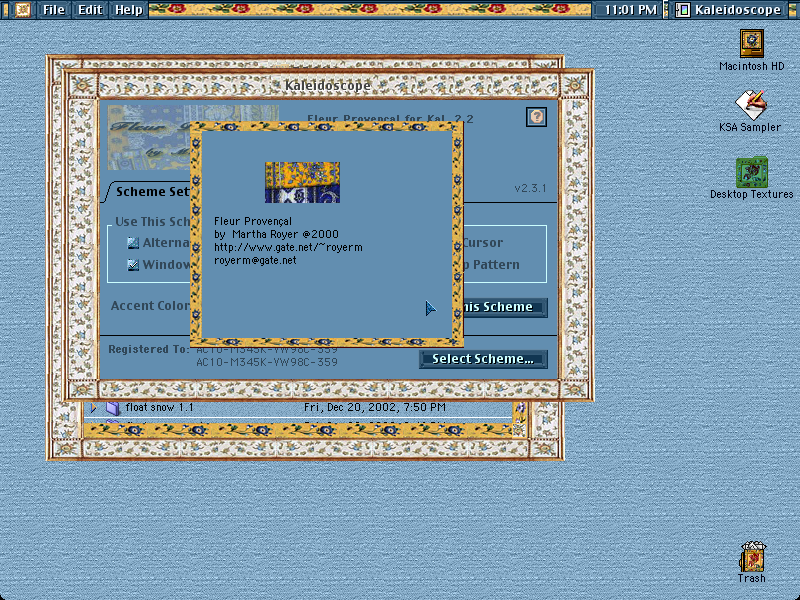Click the question mark help button in Kaleidoscope
The width and height of the screenshot is (800, 600).
pyautogui.click(x=536, y=117)
